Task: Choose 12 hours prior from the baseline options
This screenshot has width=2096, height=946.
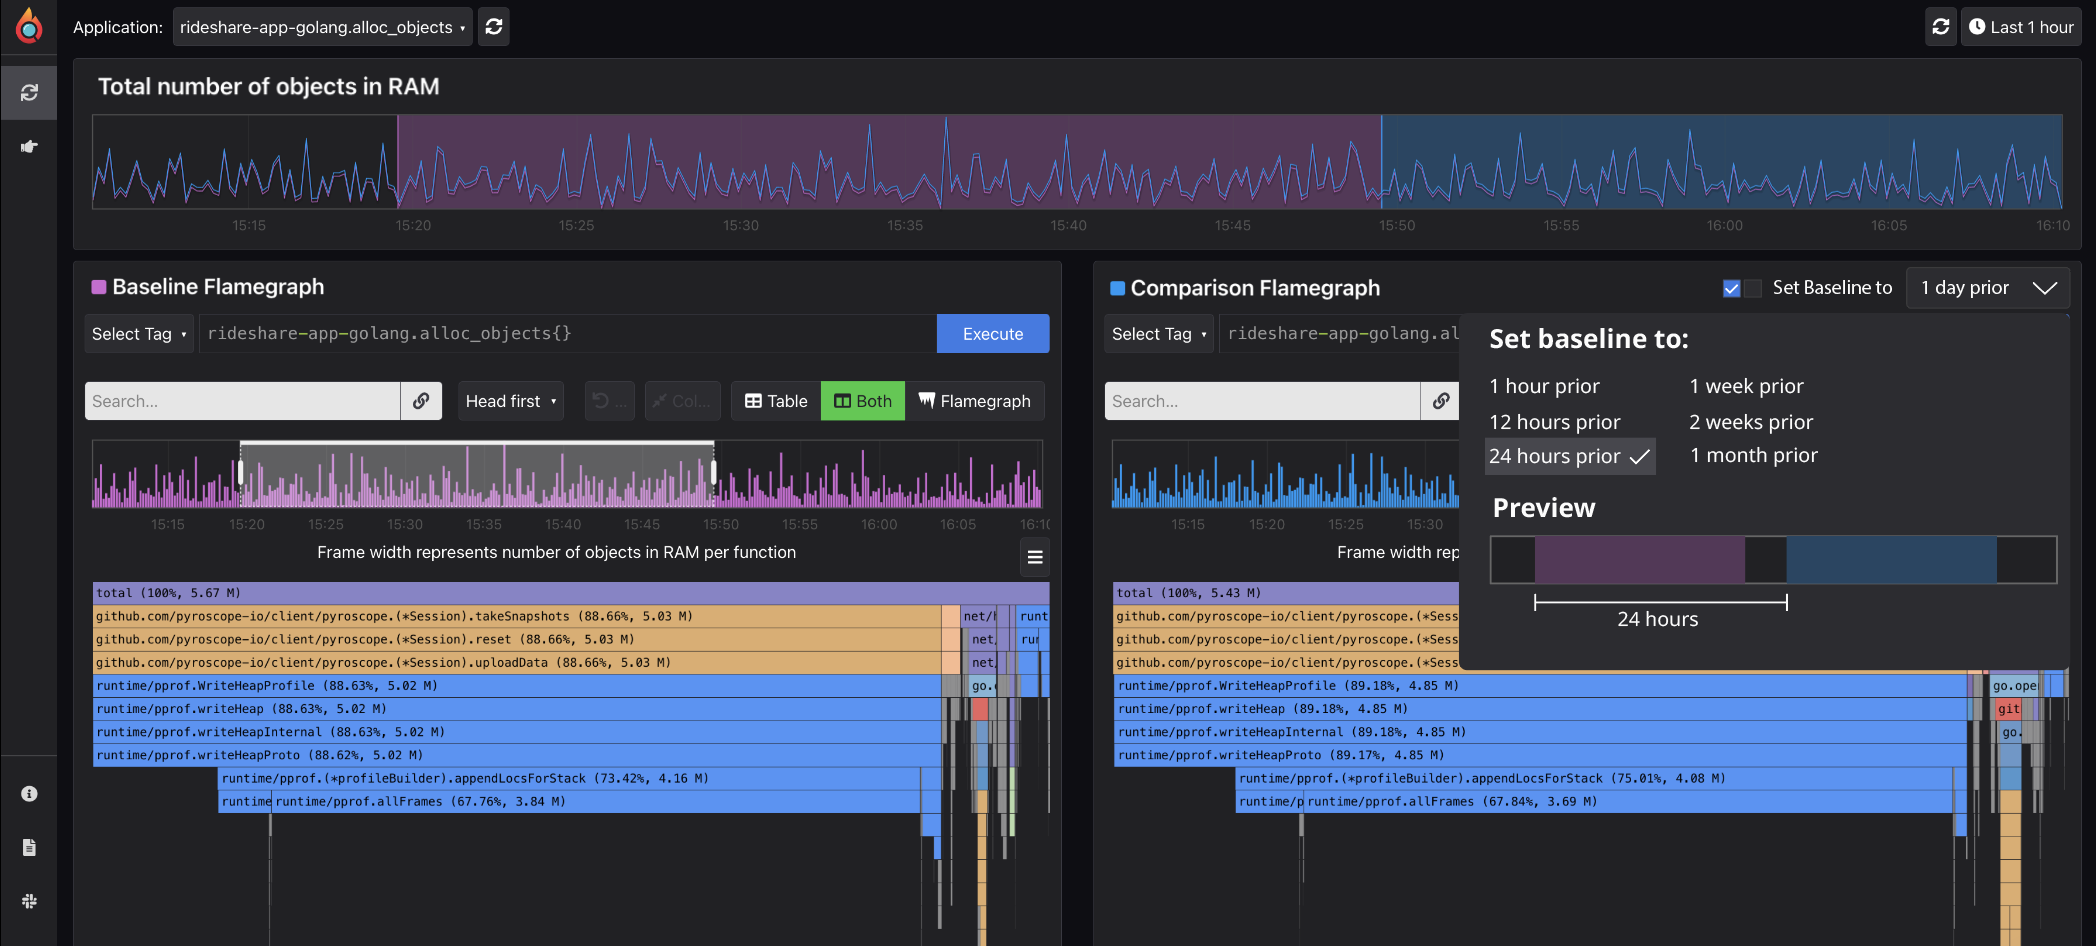Action: pyautogui.click(x=1554, y=421)
